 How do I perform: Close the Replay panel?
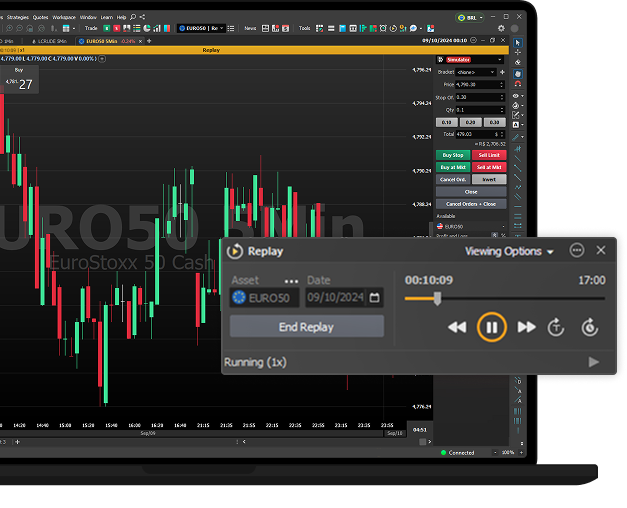601,250
